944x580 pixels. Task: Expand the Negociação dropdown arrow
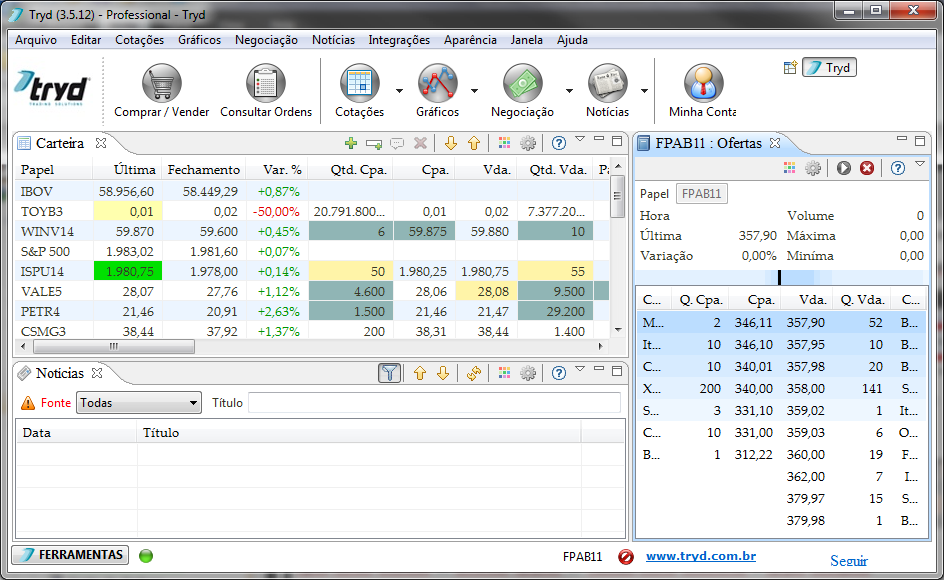point(569,91)
